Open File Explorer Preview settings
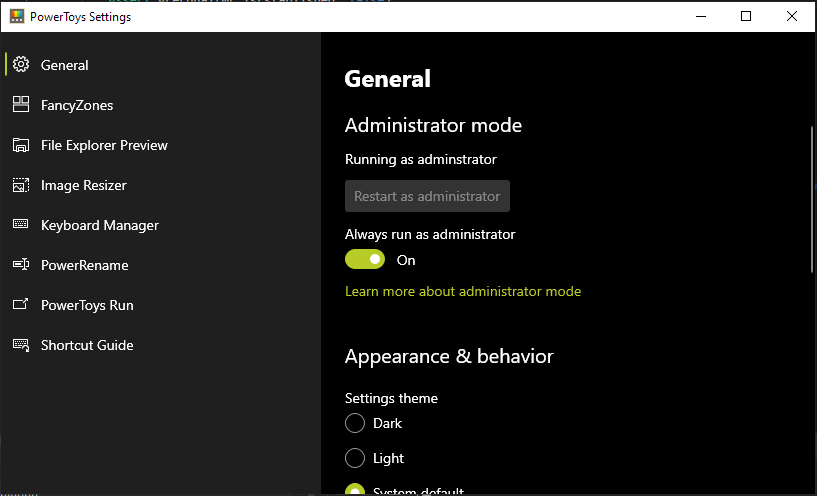 [160, 145]
